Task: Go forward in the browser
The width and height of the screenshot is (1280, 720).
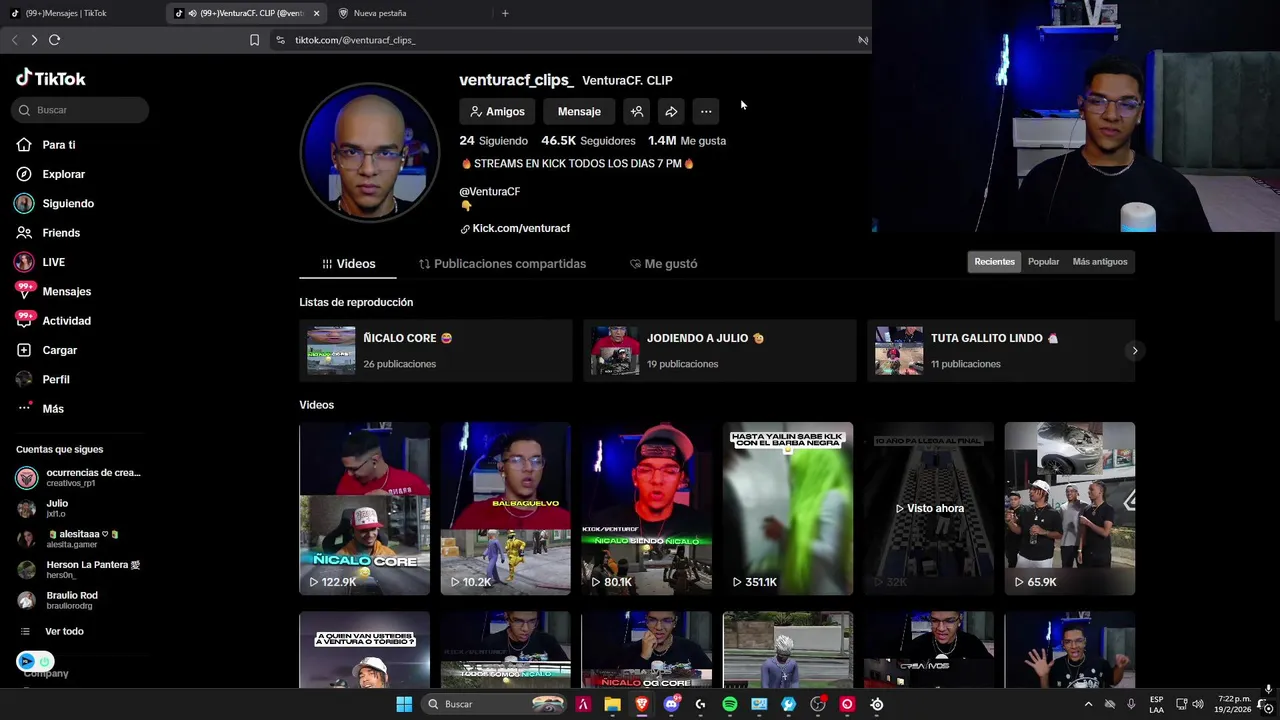Action: tap(34, 40)
